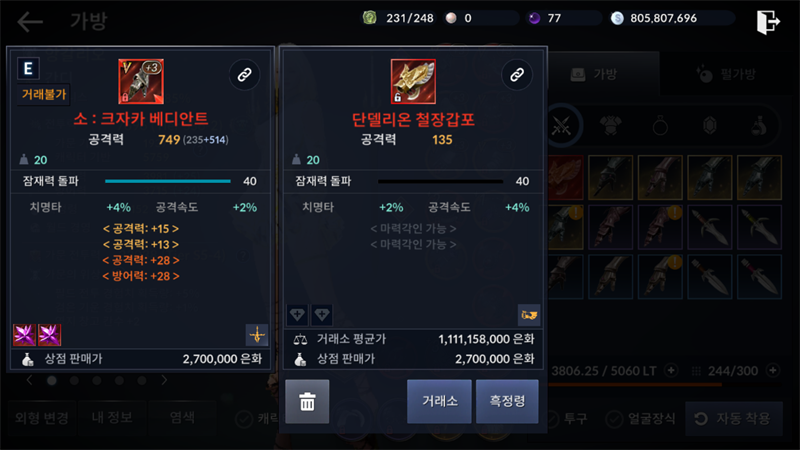This screenshot has width=800, height=450.
Task: Click the exit door icon at top right
Action: click(x=768, y=22)
